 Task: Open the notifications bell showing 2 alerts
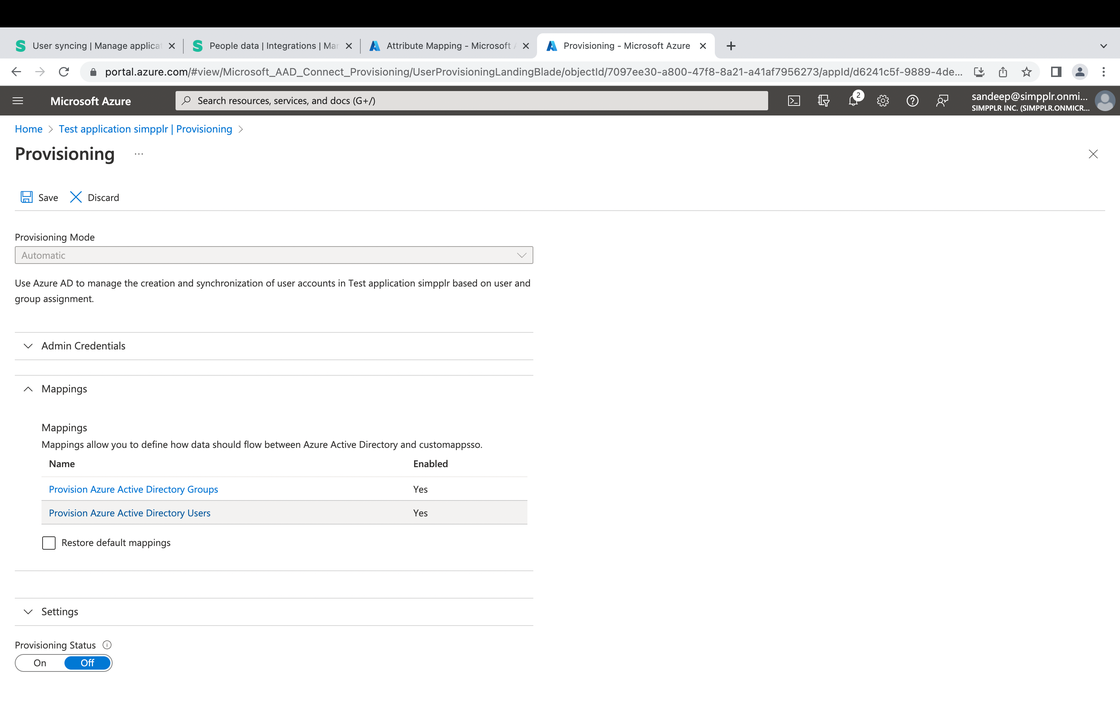point(853,100)
